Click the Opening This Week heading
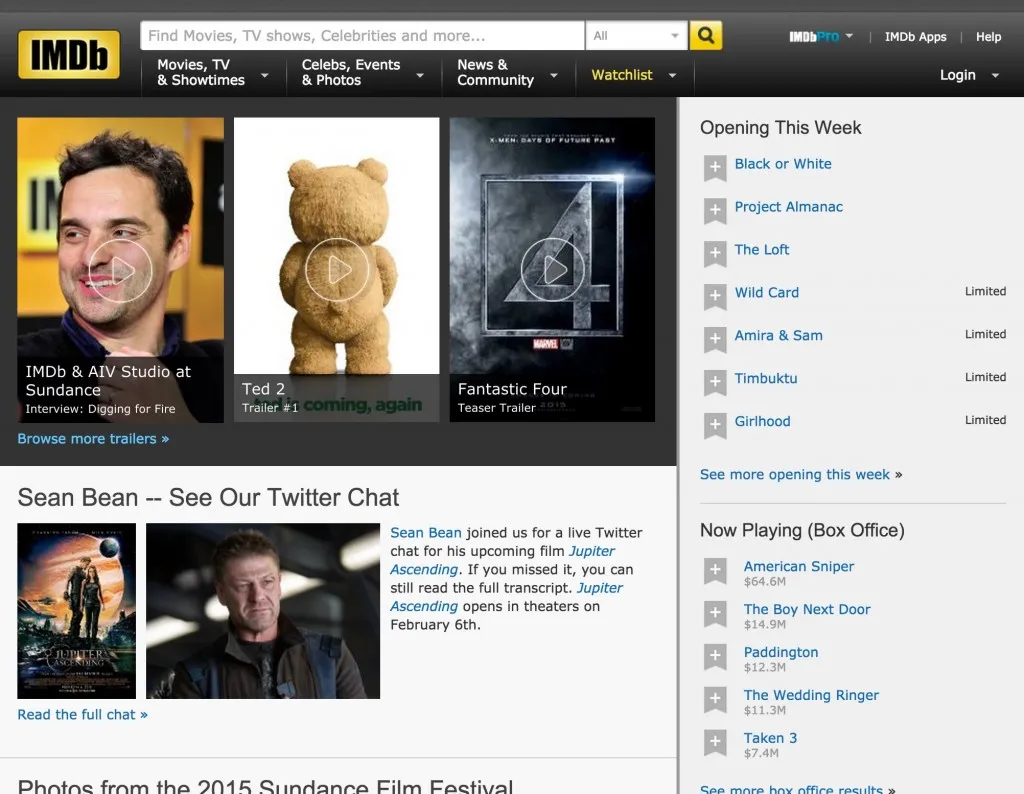 780,127
